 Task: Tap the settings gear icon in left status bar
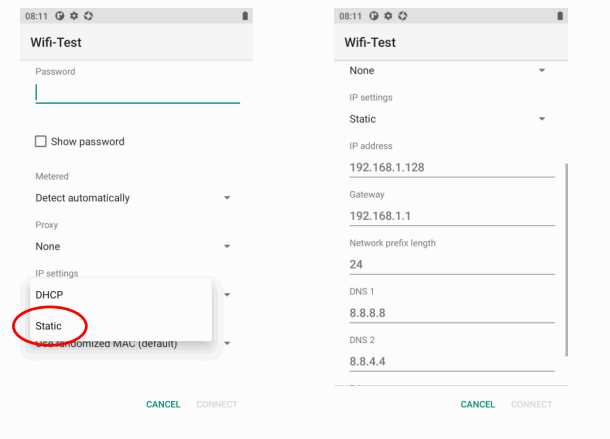[74, 17]
